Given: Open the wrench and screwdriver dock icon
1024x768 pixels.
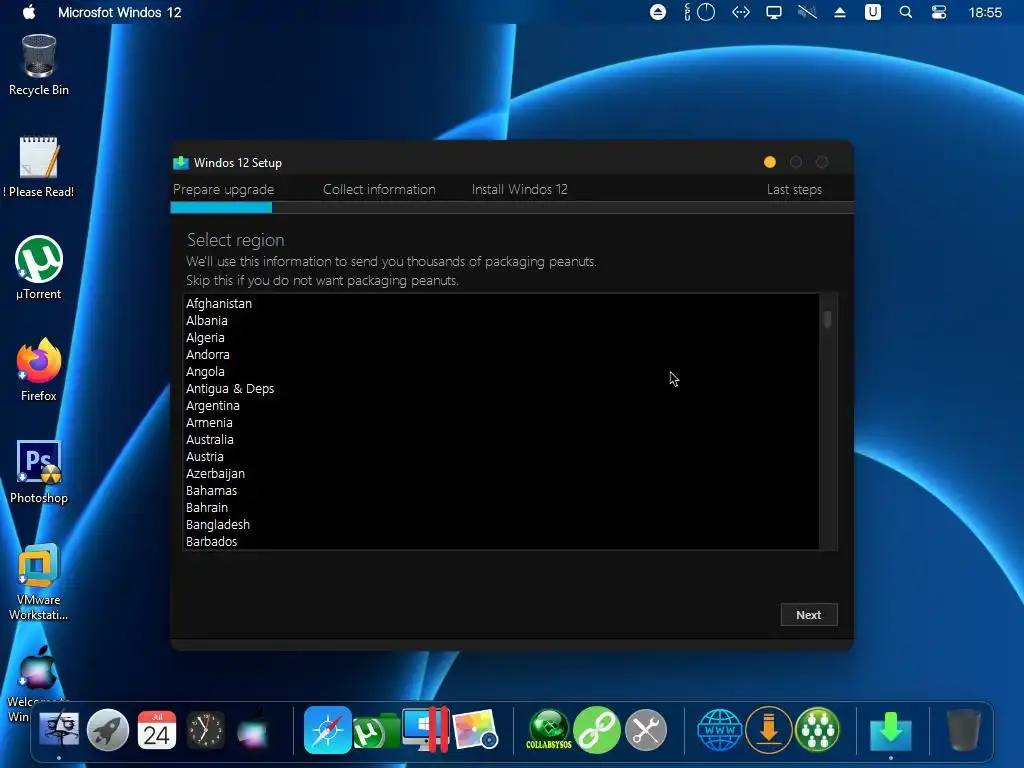Looking at the screenshot, I should tap(646, 729).
